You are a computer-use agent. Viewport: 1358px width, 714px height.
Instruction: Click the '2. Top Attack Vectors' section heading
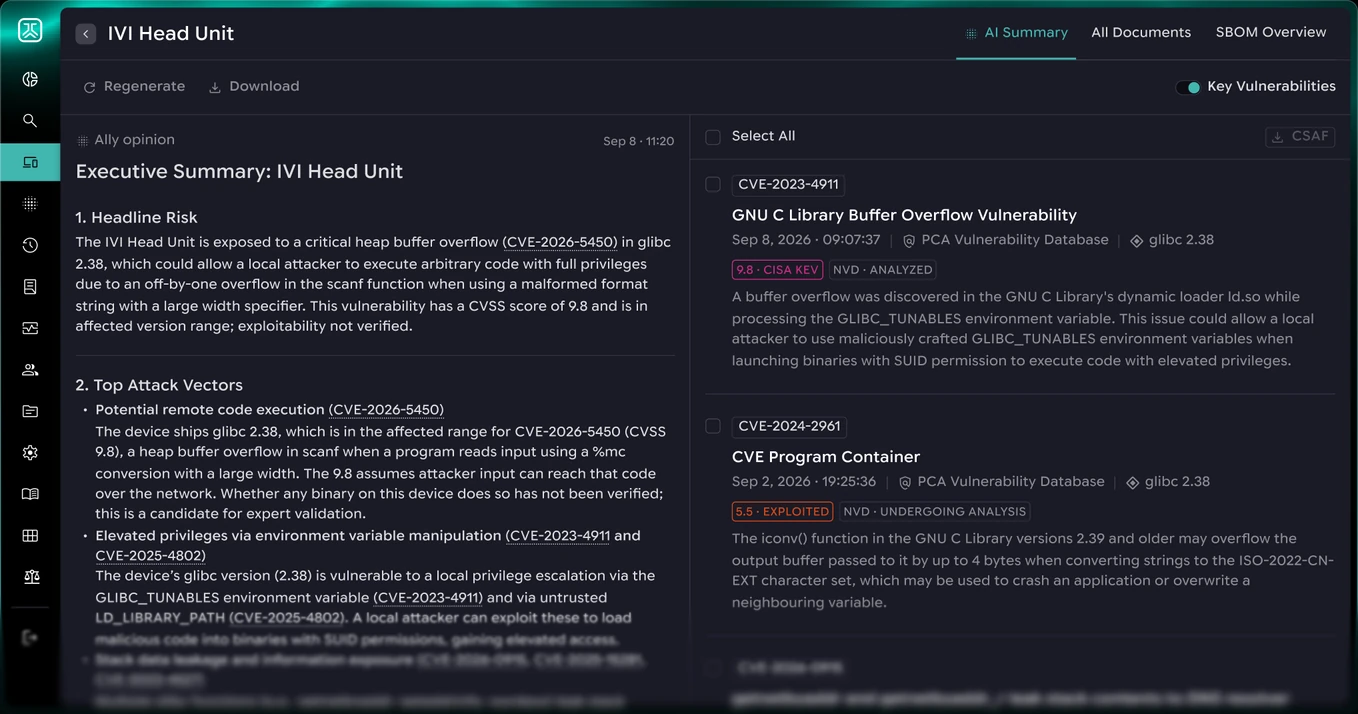(159, 385)
